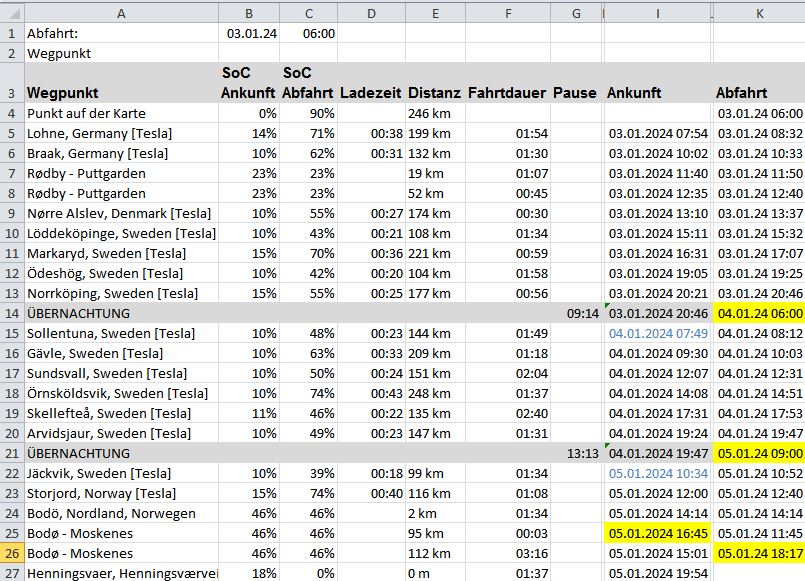
Task: Select 'Storjord, Norway [Tesla]' cell
Action: 121,493
